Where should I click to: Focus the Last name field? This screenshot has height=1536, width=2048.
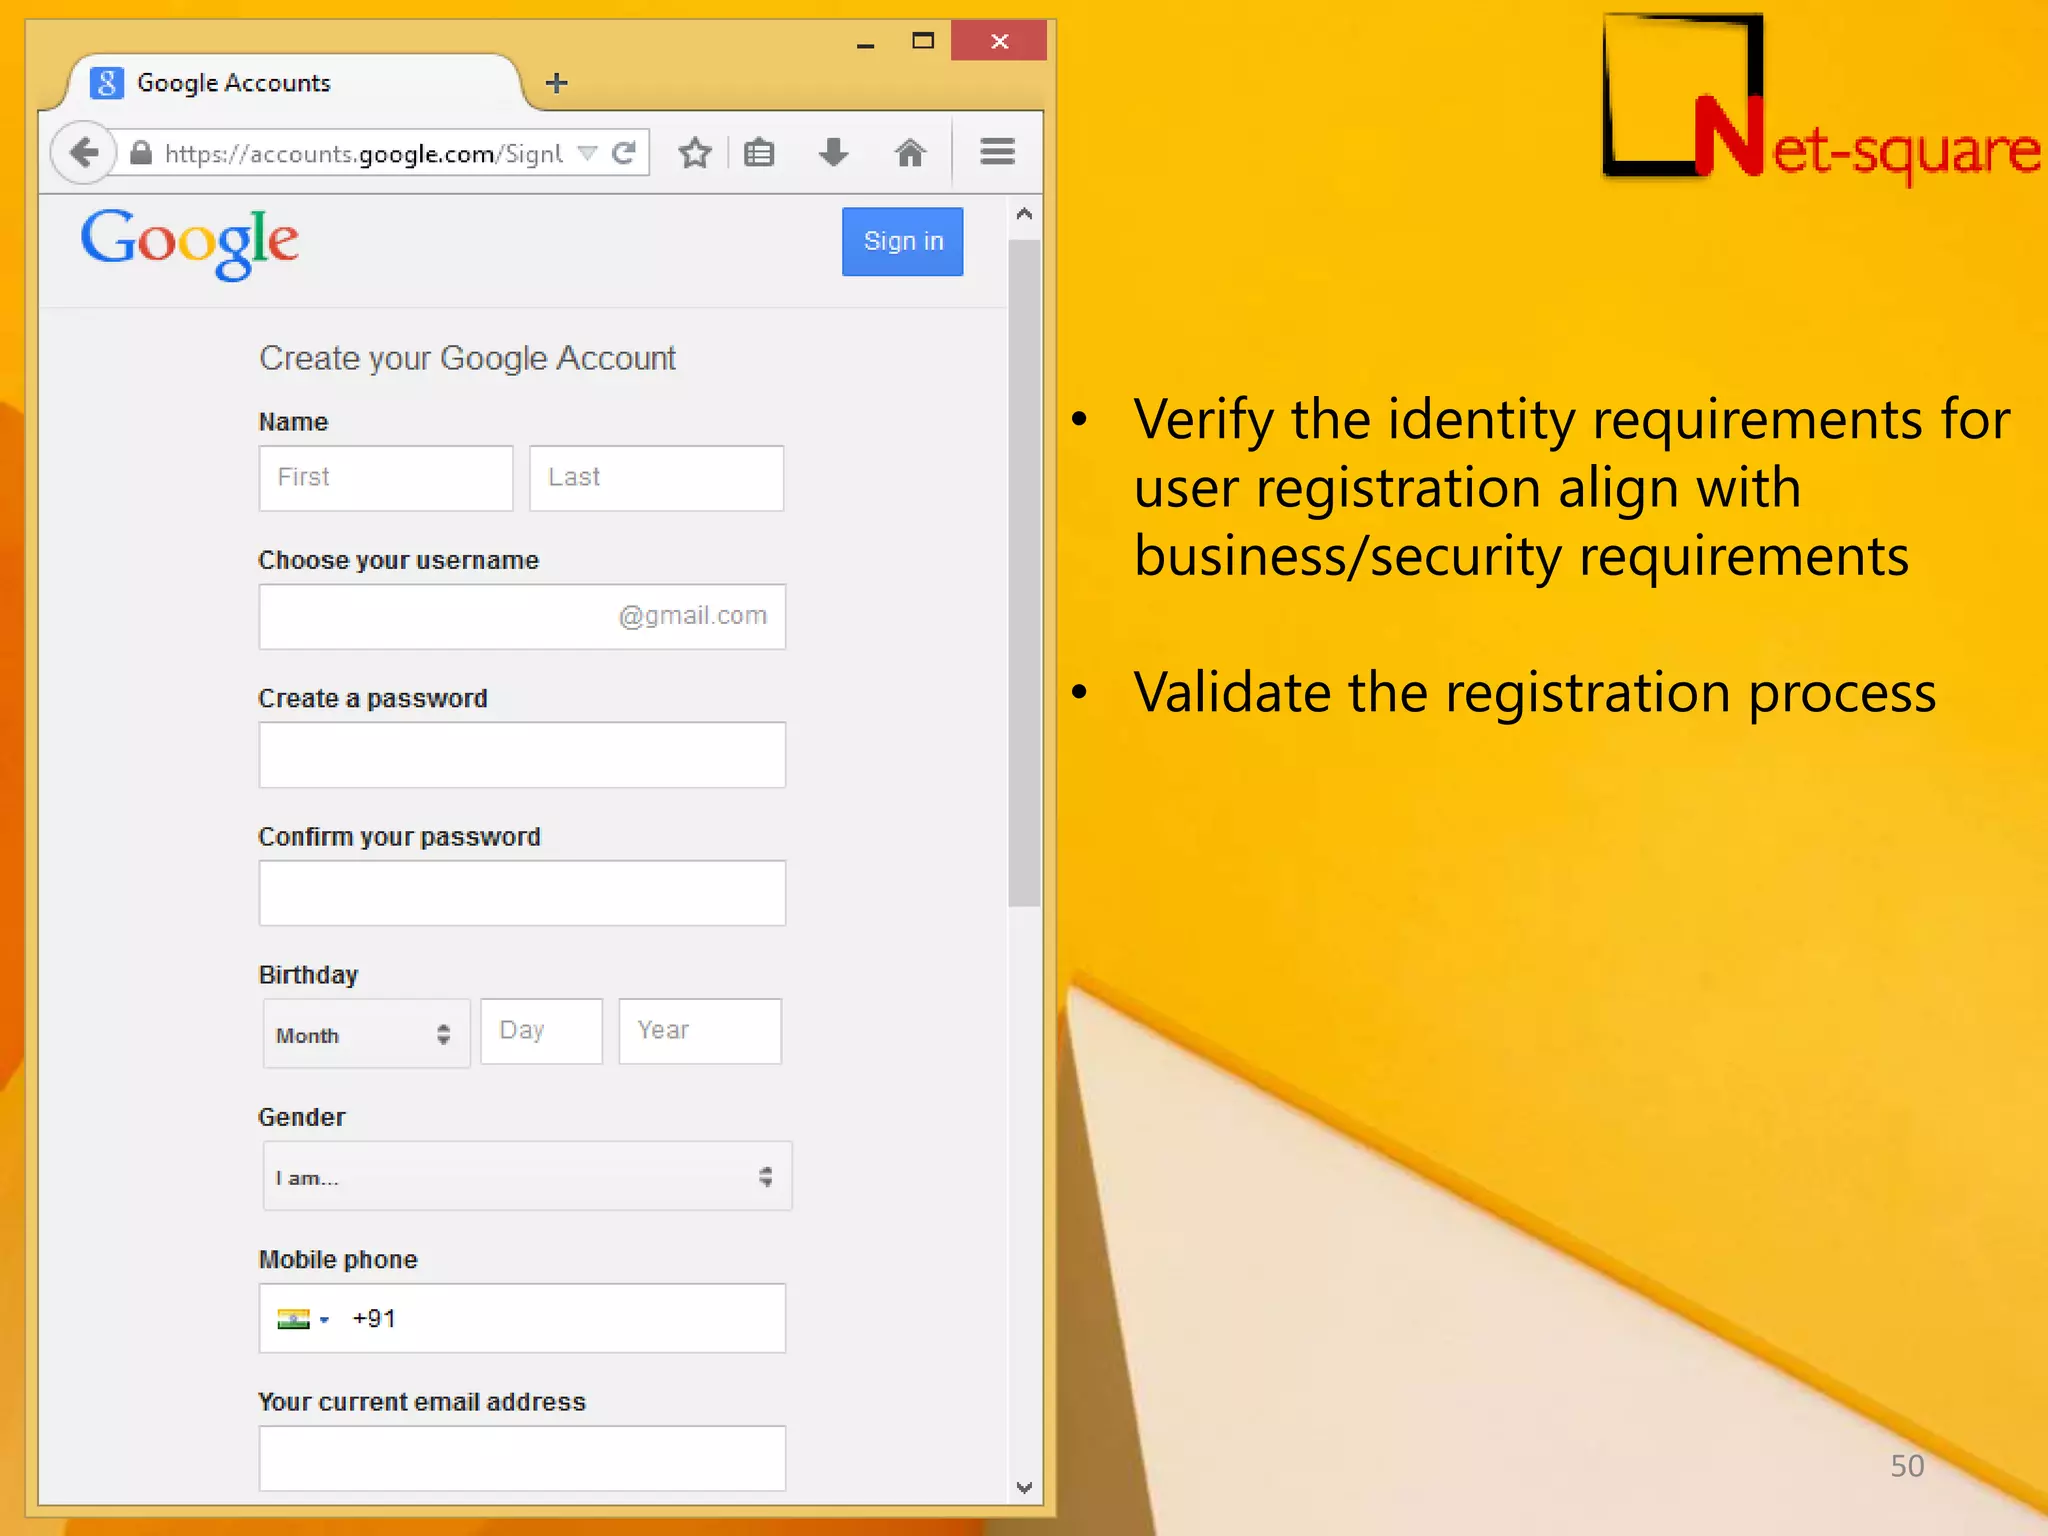click(656, 478)
